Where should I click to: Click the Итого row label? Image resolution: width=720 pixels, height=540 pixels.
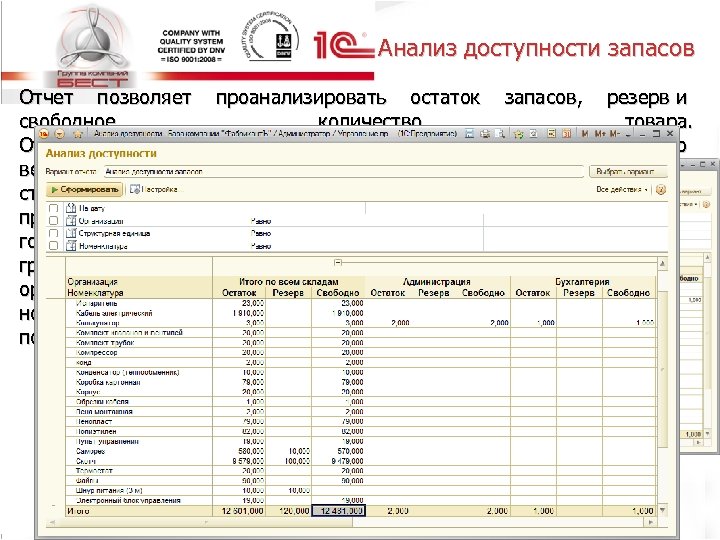coord(78,511)
